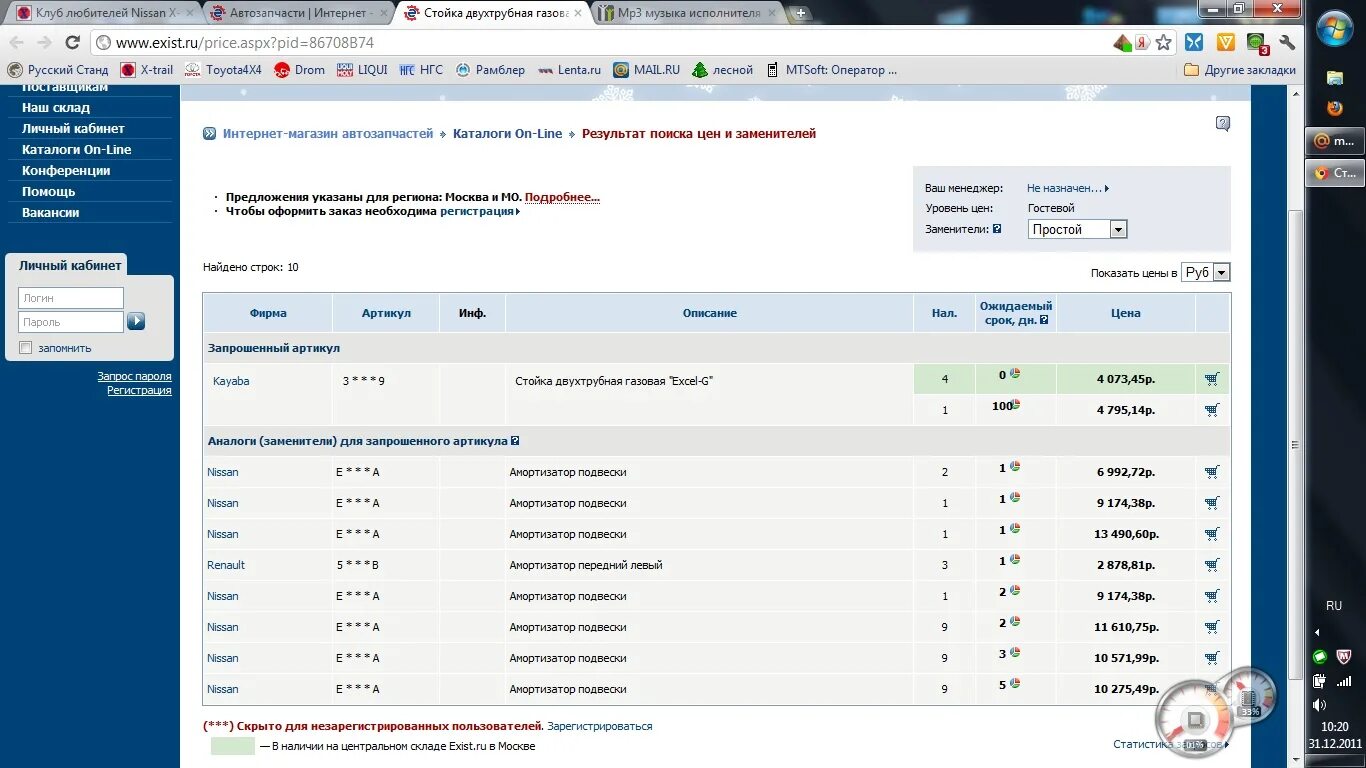
Task: Open Рамблер bookmark
Action: (490, 70)
